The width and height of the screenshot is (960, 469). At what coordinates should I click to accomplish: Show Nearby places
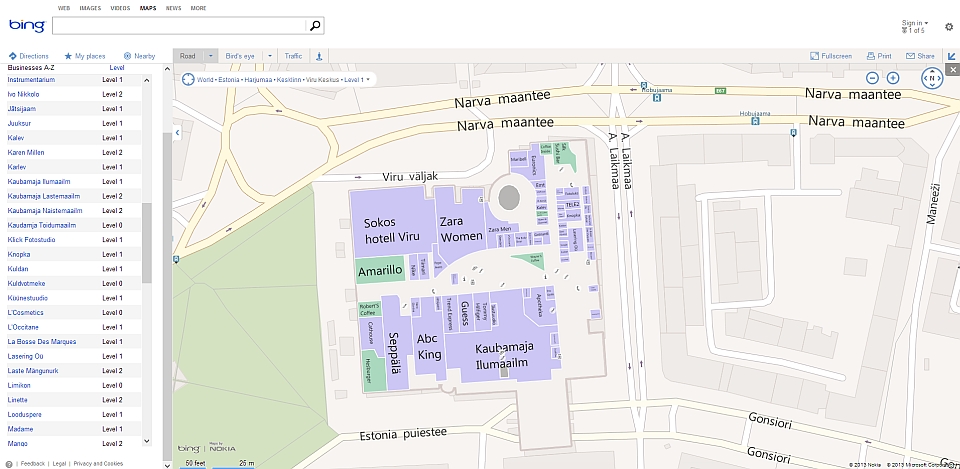pos(140,56)
